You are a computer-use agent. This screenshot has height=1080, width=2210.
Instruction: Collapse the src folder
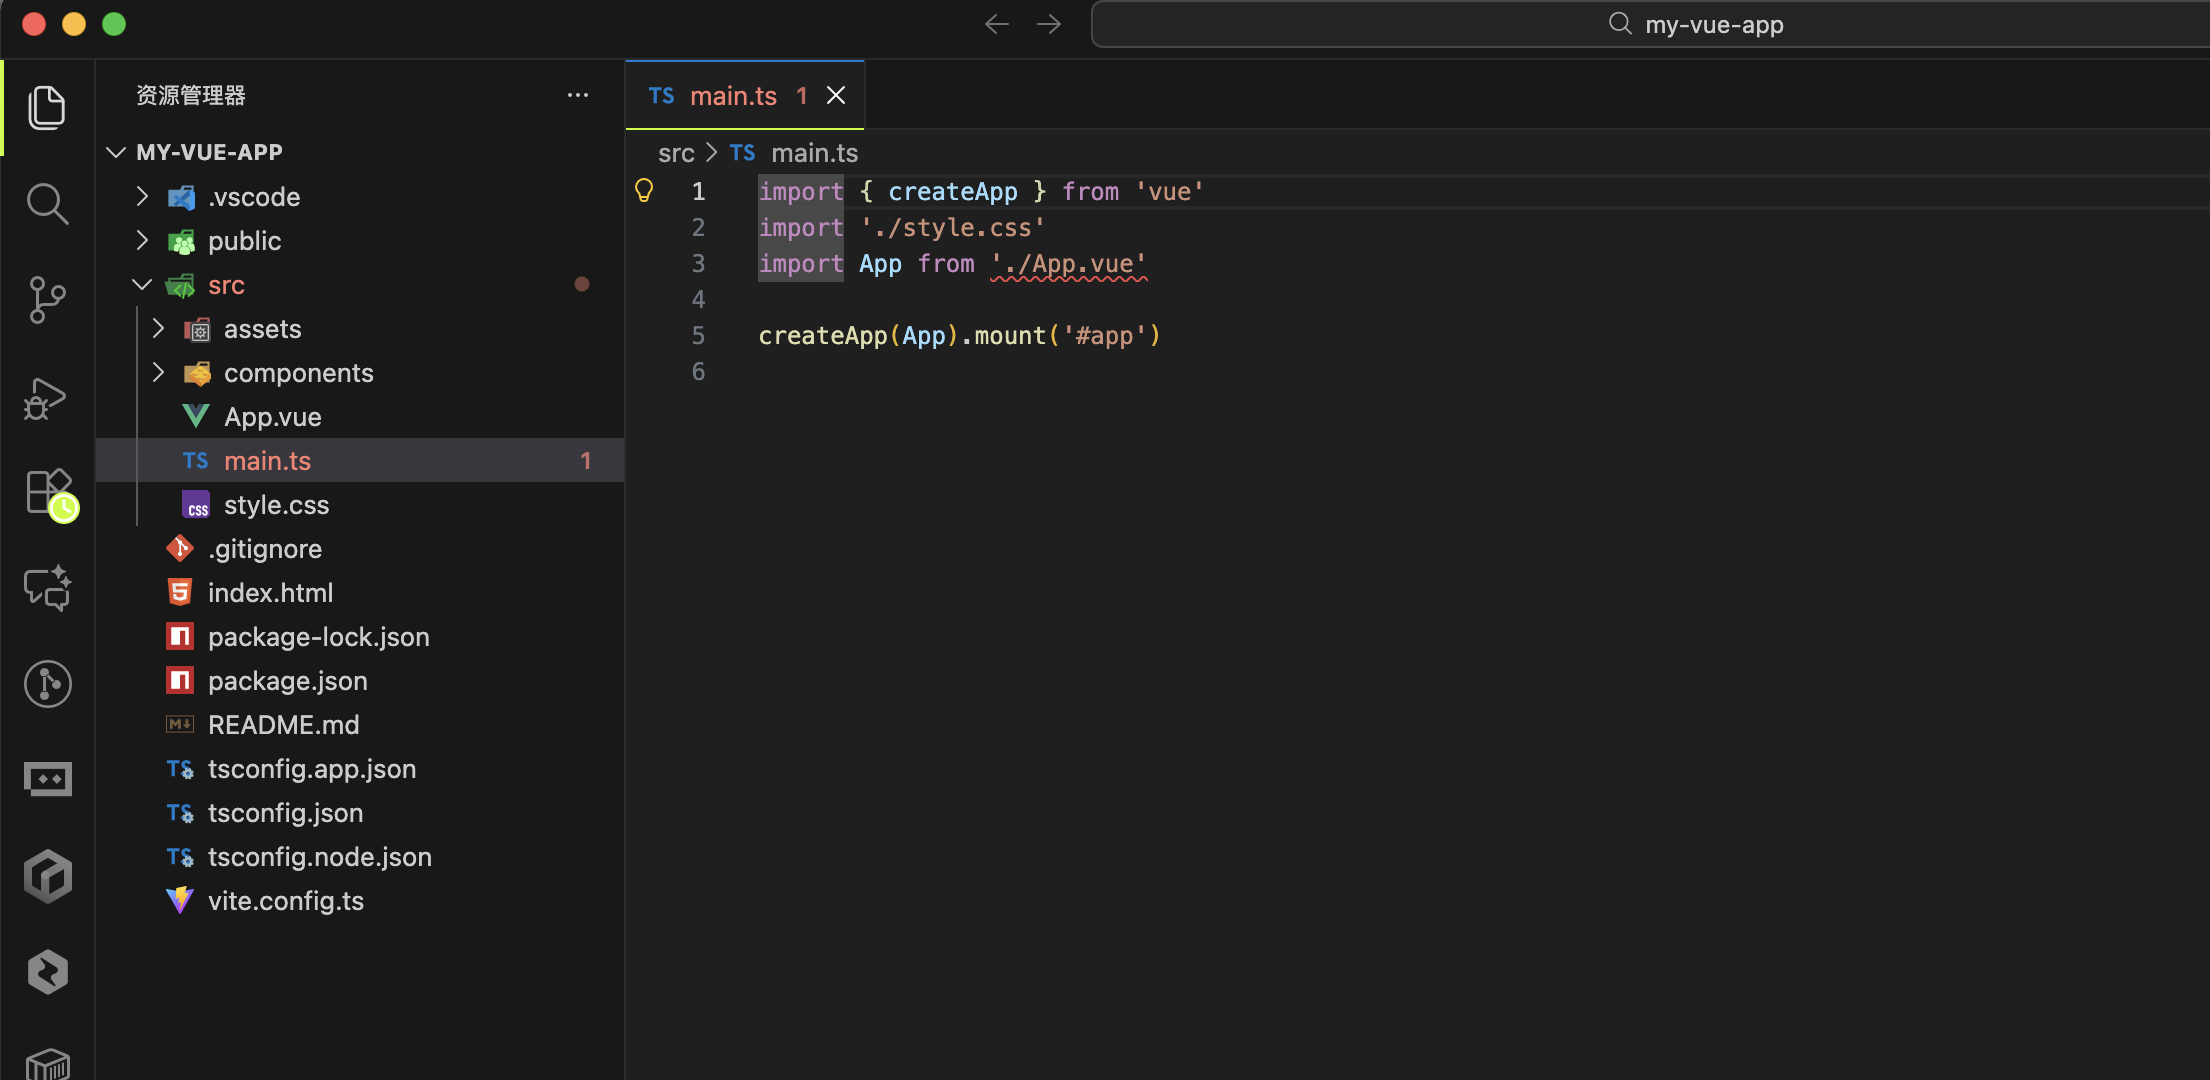click(x=143, y=285)
